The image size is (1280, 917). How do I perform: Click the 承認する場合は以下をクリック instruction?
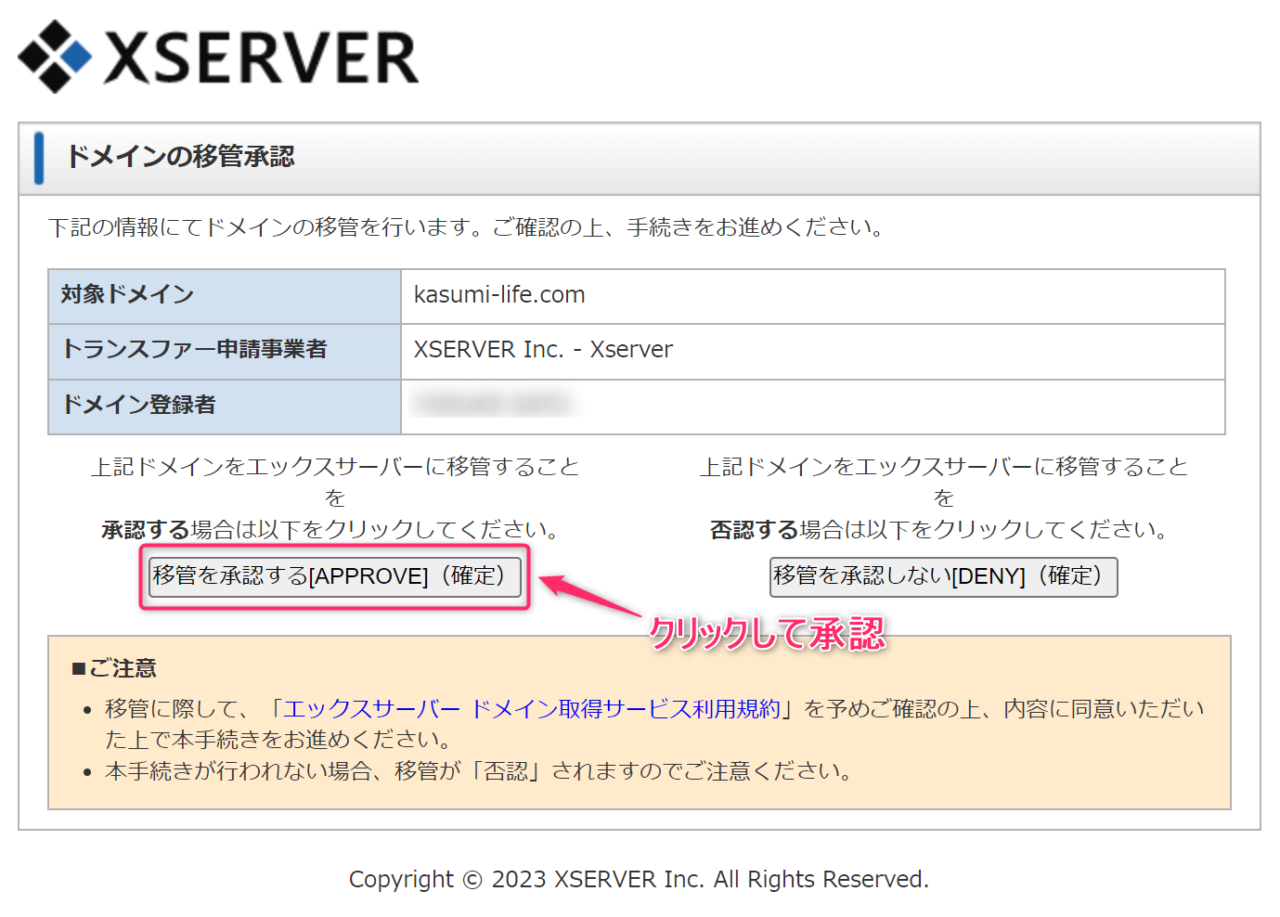(330, 530)
